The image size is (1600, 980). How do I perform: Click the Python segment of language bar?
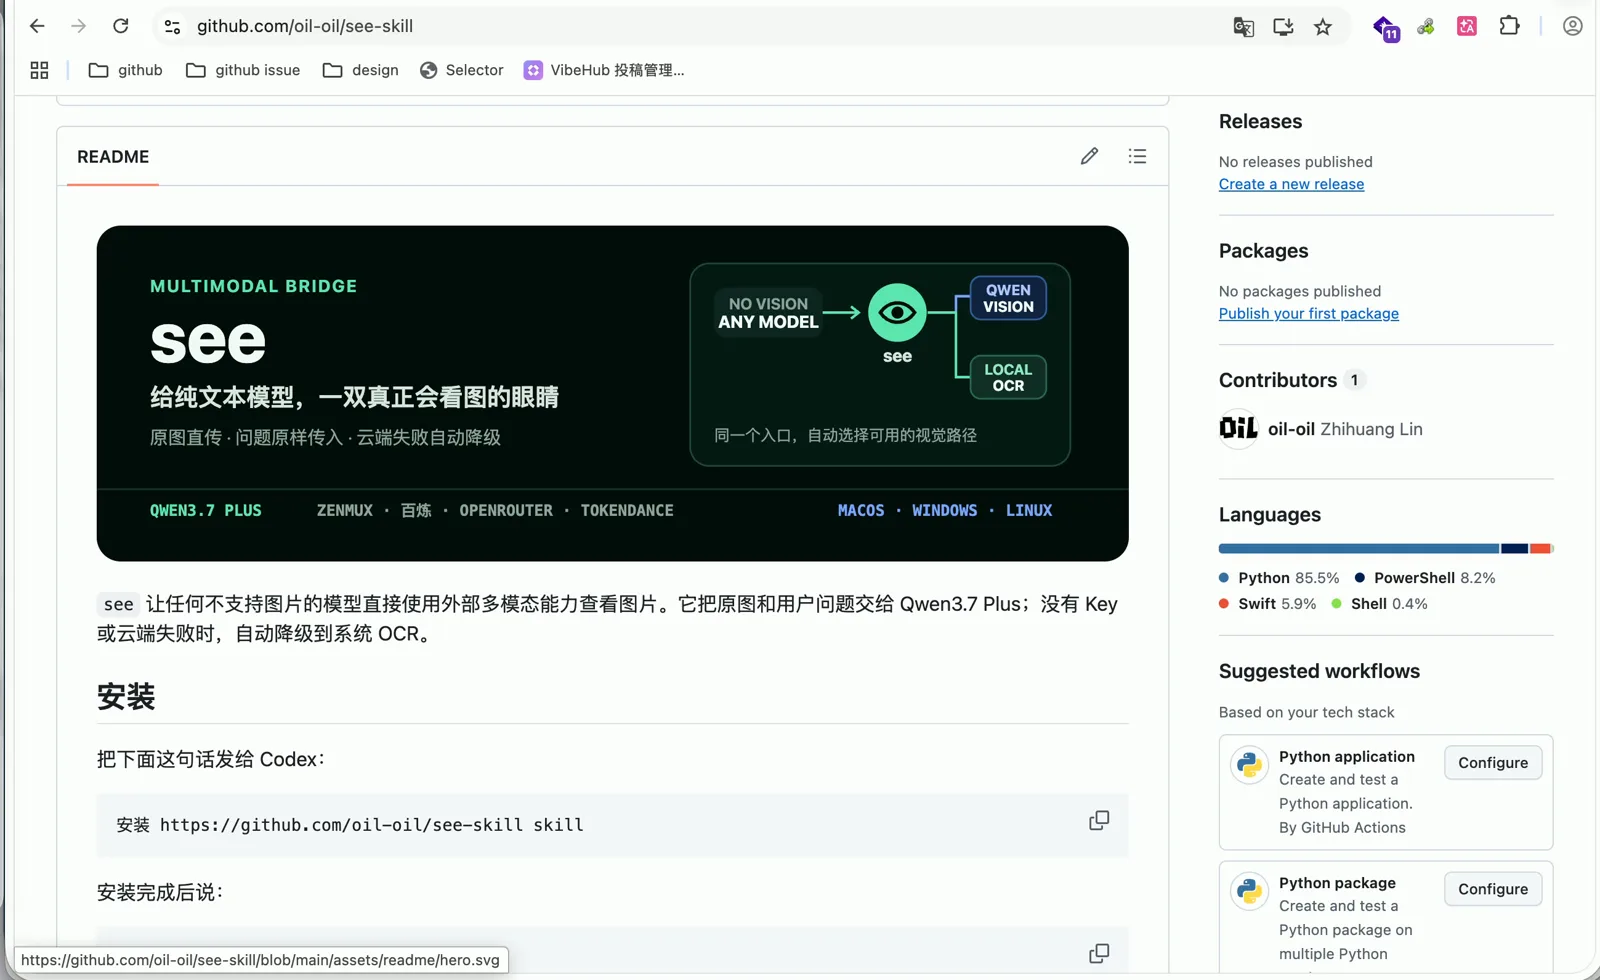1358,548
